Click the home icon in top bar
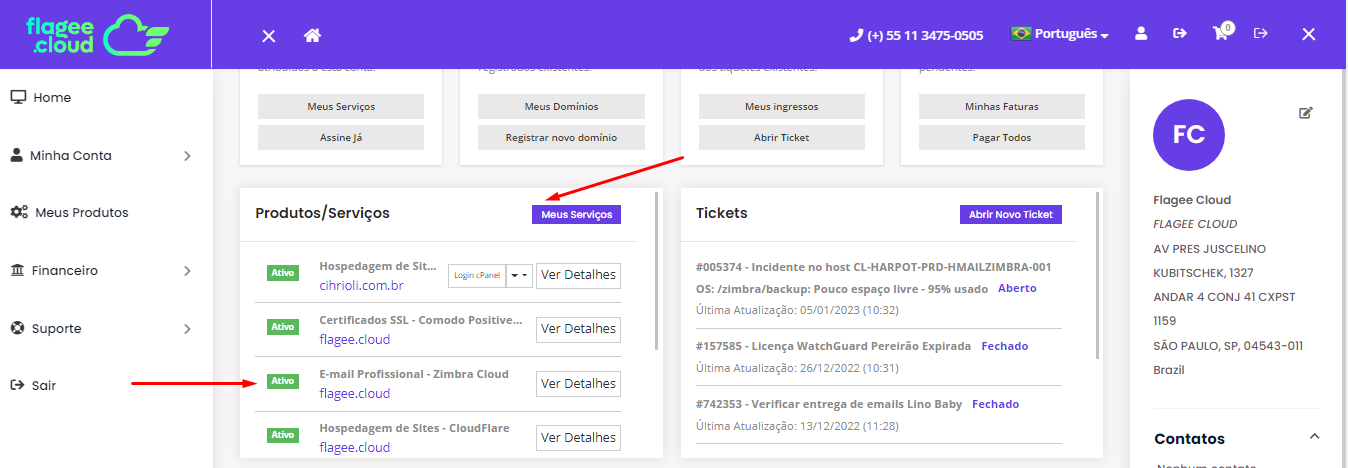Image resolution: width=1348 pixels, height=468 pixels. coord(312,35)
